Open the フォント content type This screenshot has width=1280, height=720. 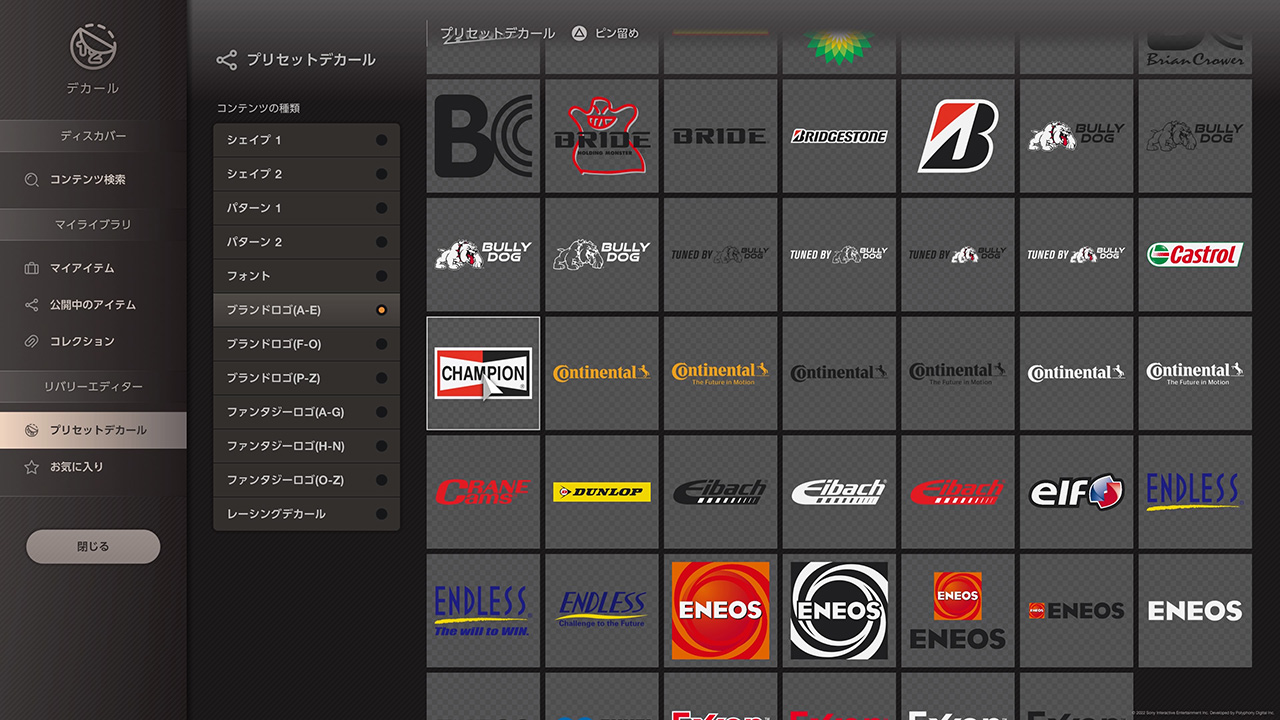[306, 276]
